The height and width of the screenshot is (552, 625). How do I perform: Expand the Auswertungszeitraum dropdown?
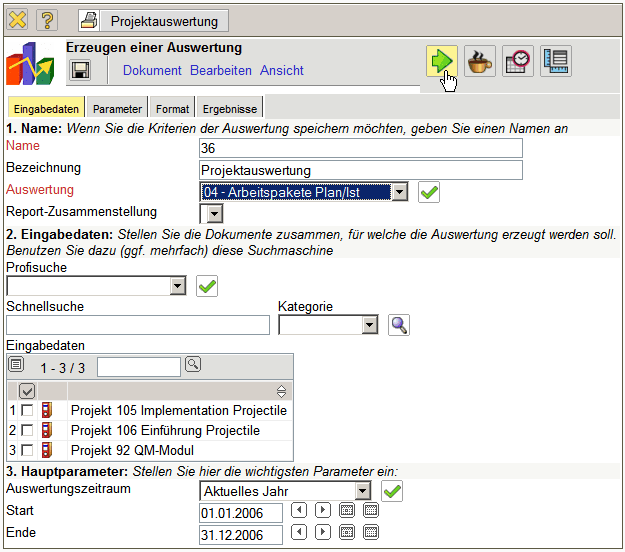point(362,491)
